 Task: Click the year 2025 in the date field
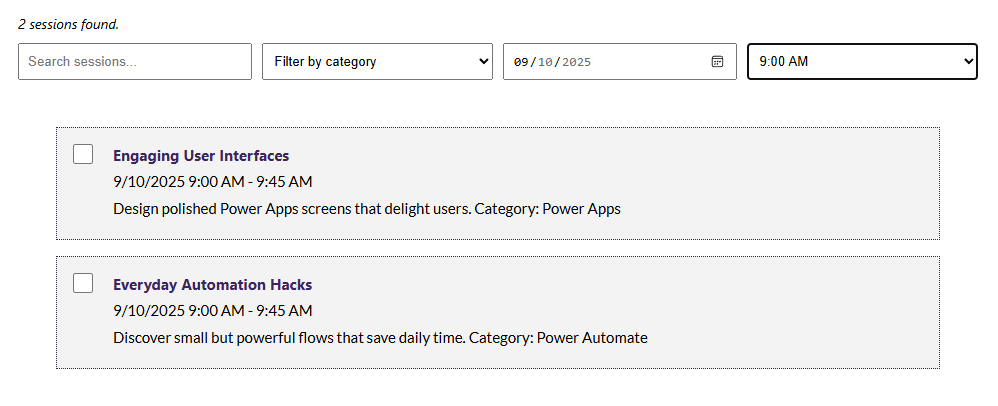tap(576, 62)
